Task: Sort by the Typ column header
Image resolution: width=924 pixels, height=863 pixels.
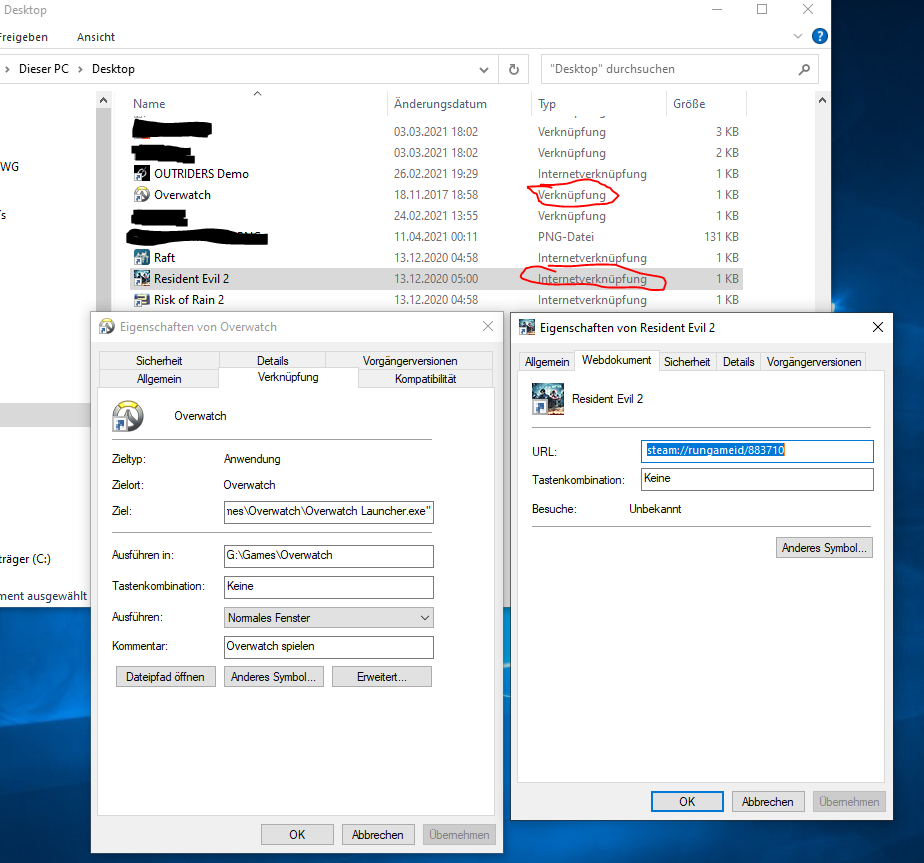Action: 547,104
